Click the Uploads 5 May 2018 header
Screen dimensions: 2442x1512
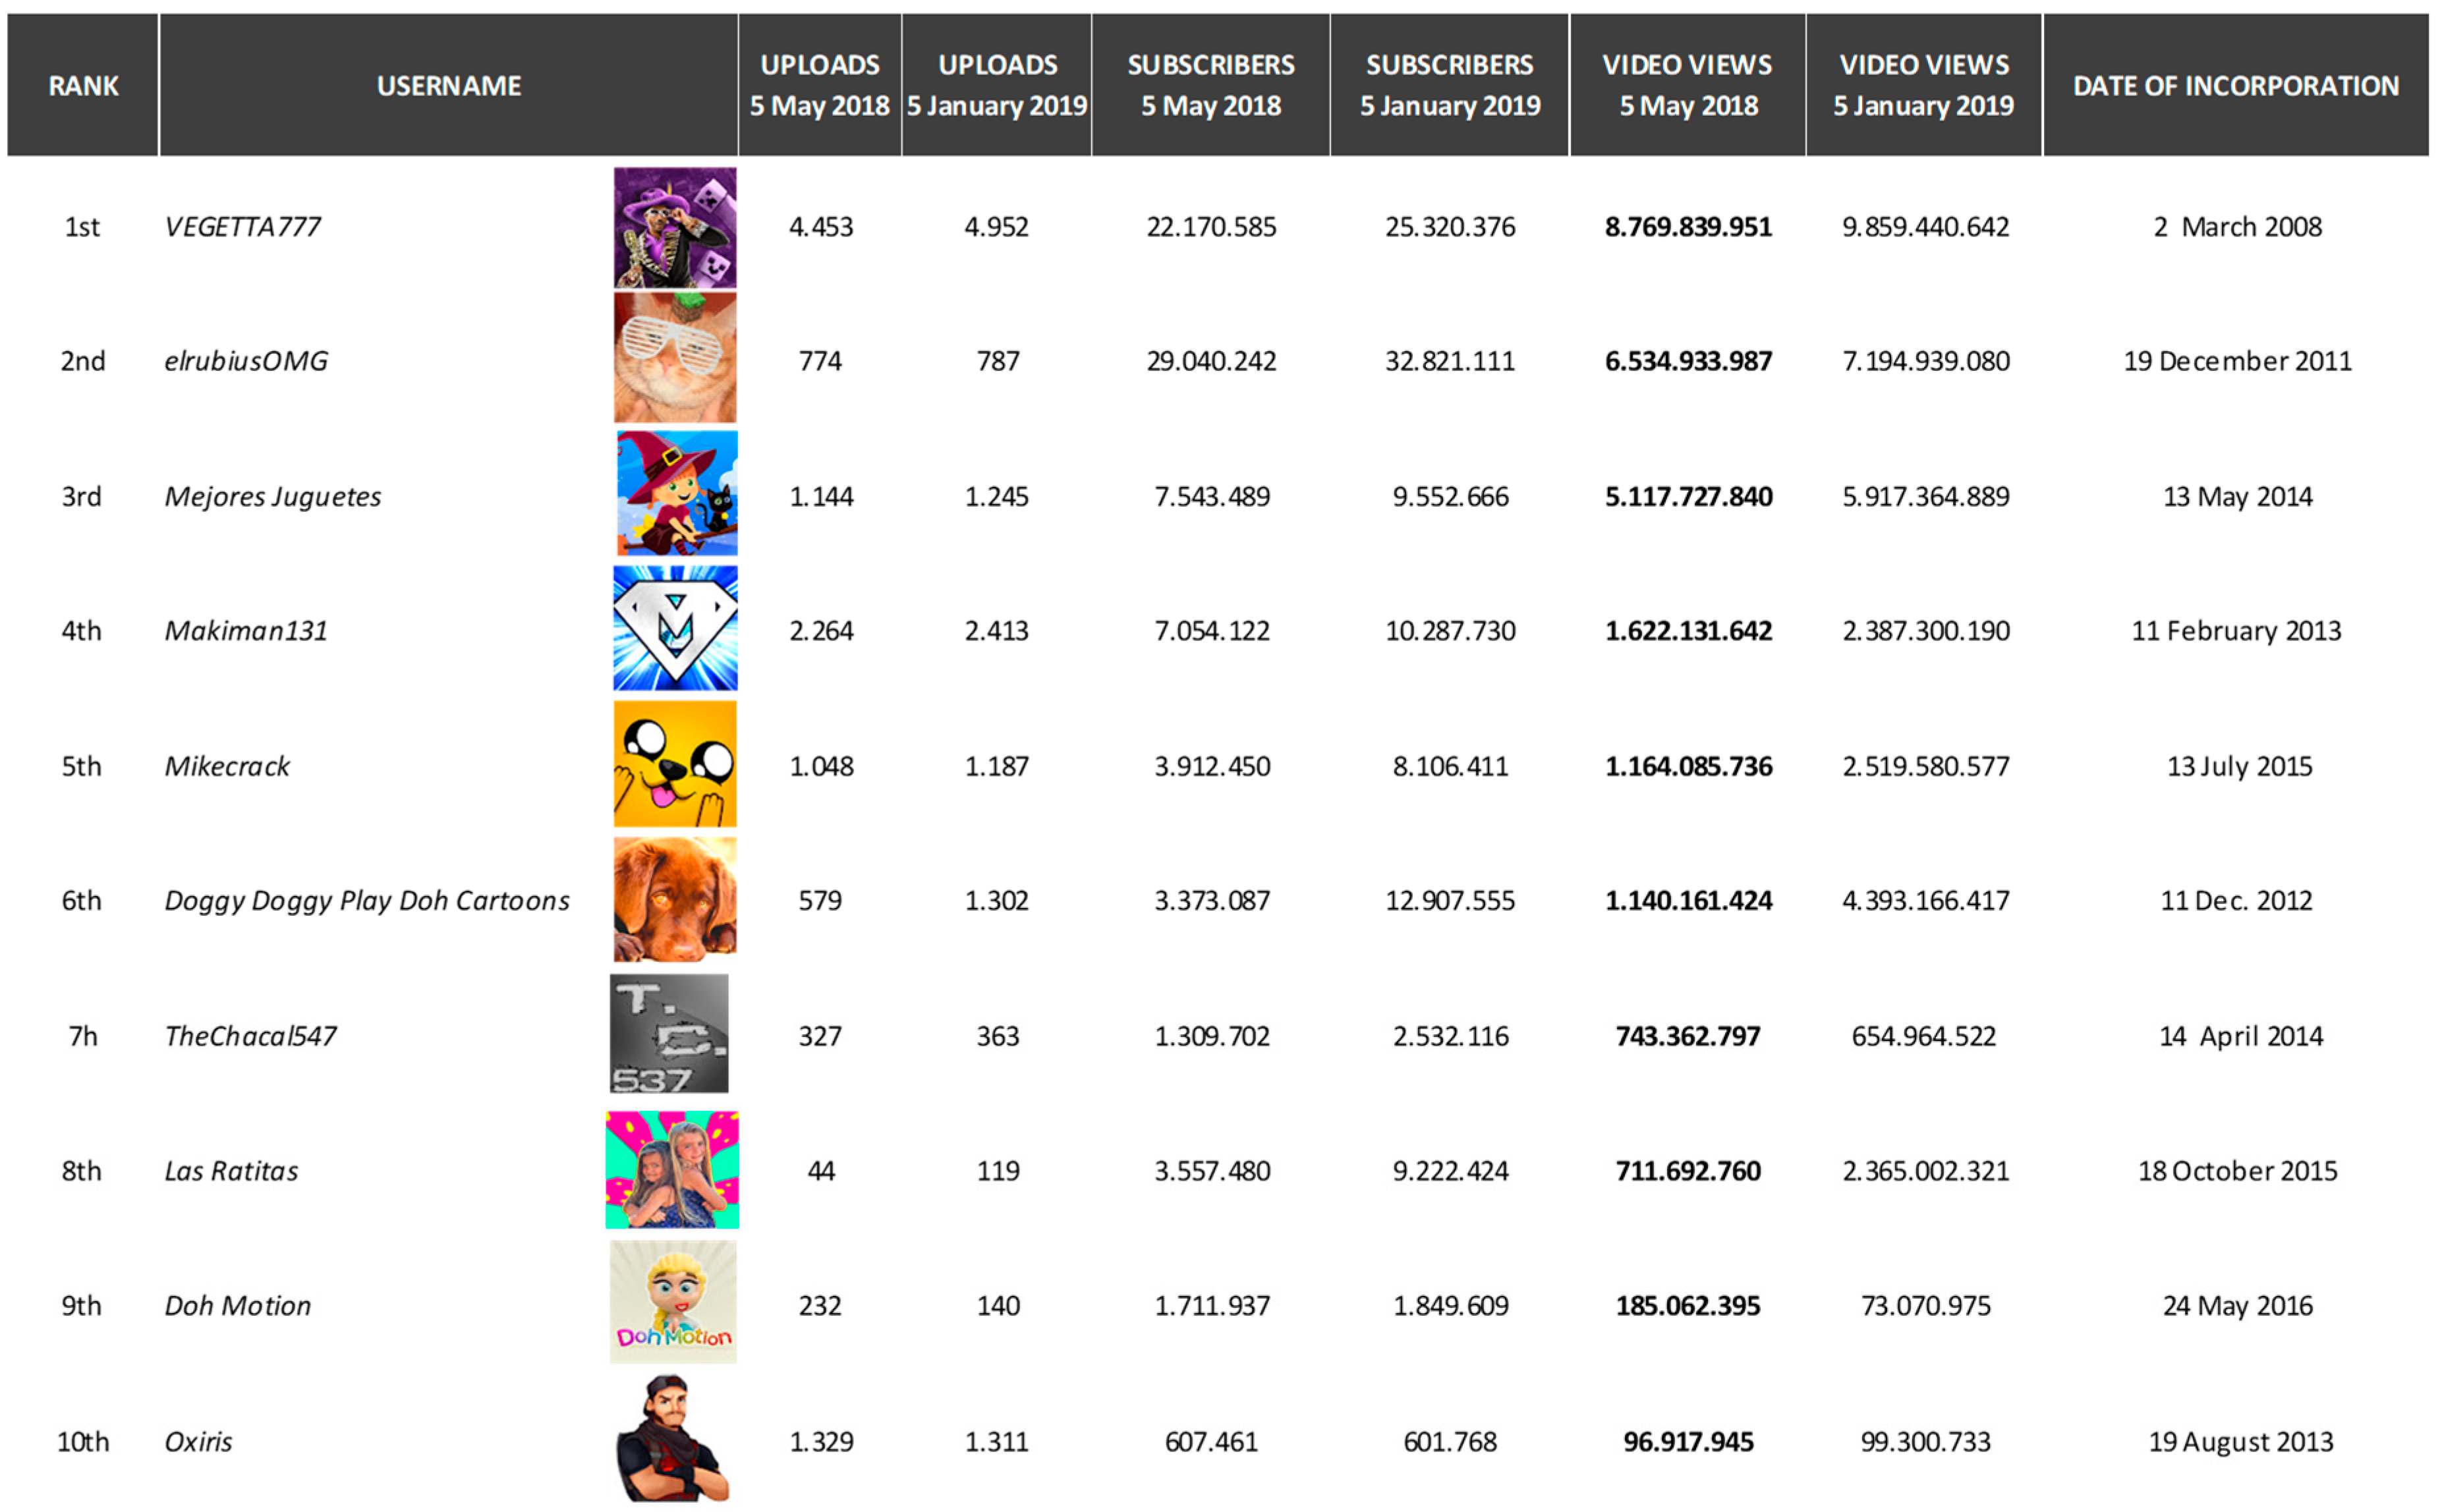pyautogui.click(x=819, y=86)
